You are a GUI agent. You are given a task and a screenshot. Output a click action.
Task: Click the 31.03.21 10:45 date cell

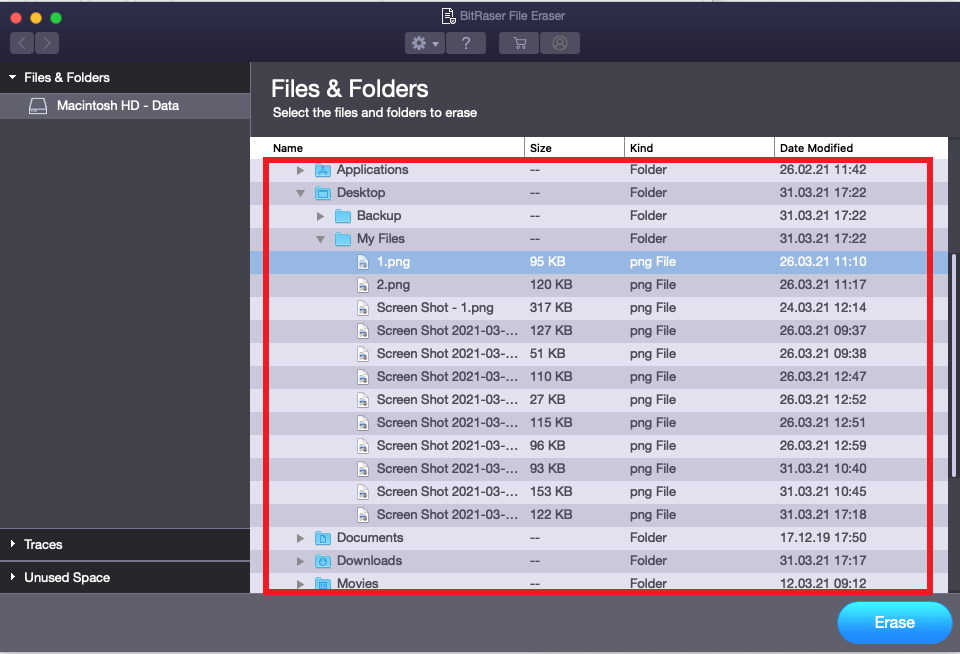[x=823, y=491]
